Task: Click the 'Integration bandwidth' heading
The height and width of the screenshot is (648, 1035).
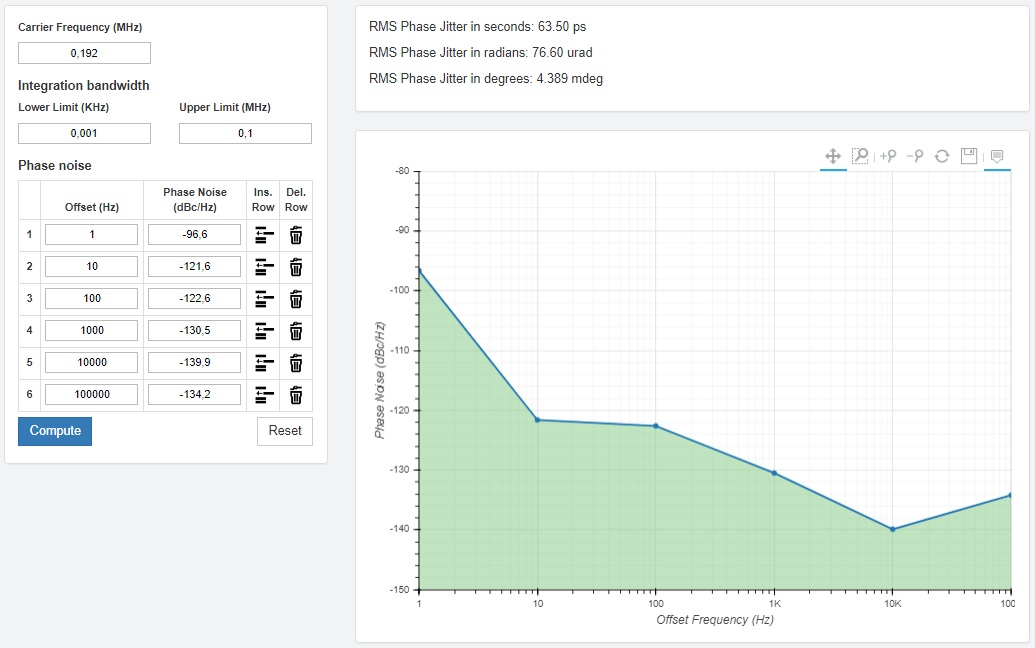Action: coord(83,85)
